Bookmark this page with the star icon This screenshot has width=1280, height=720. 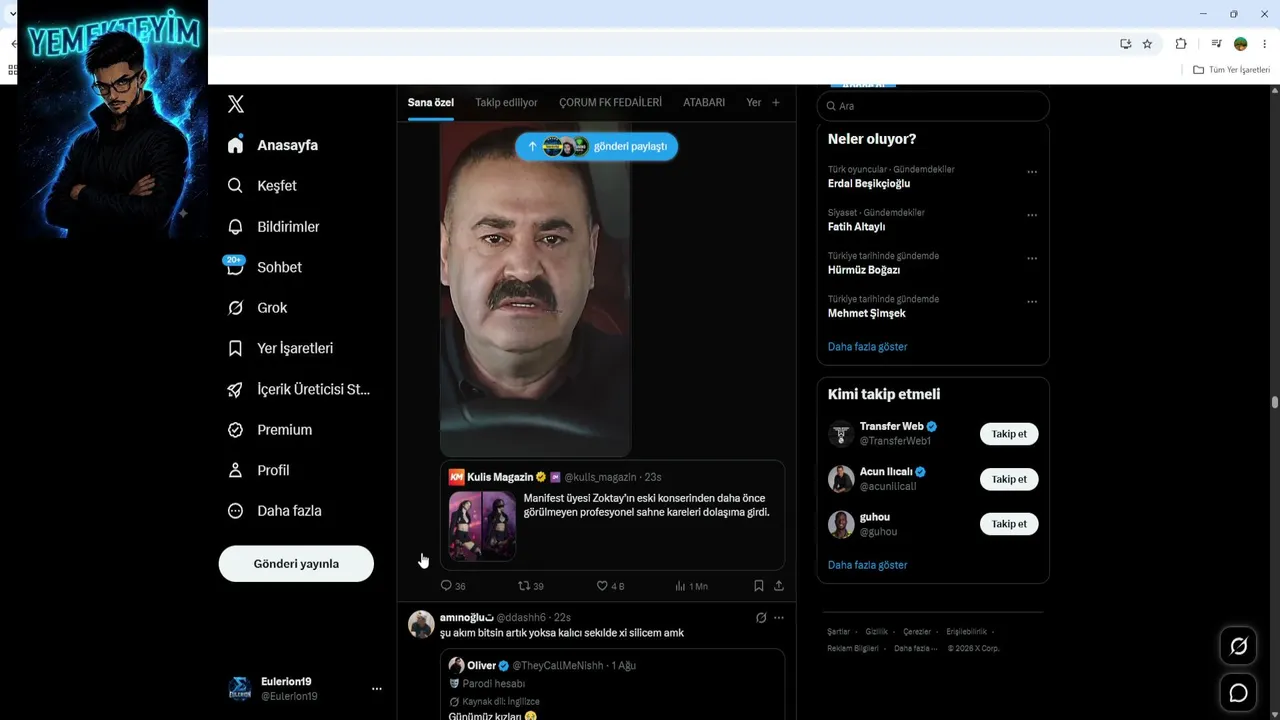(1147, 44)
